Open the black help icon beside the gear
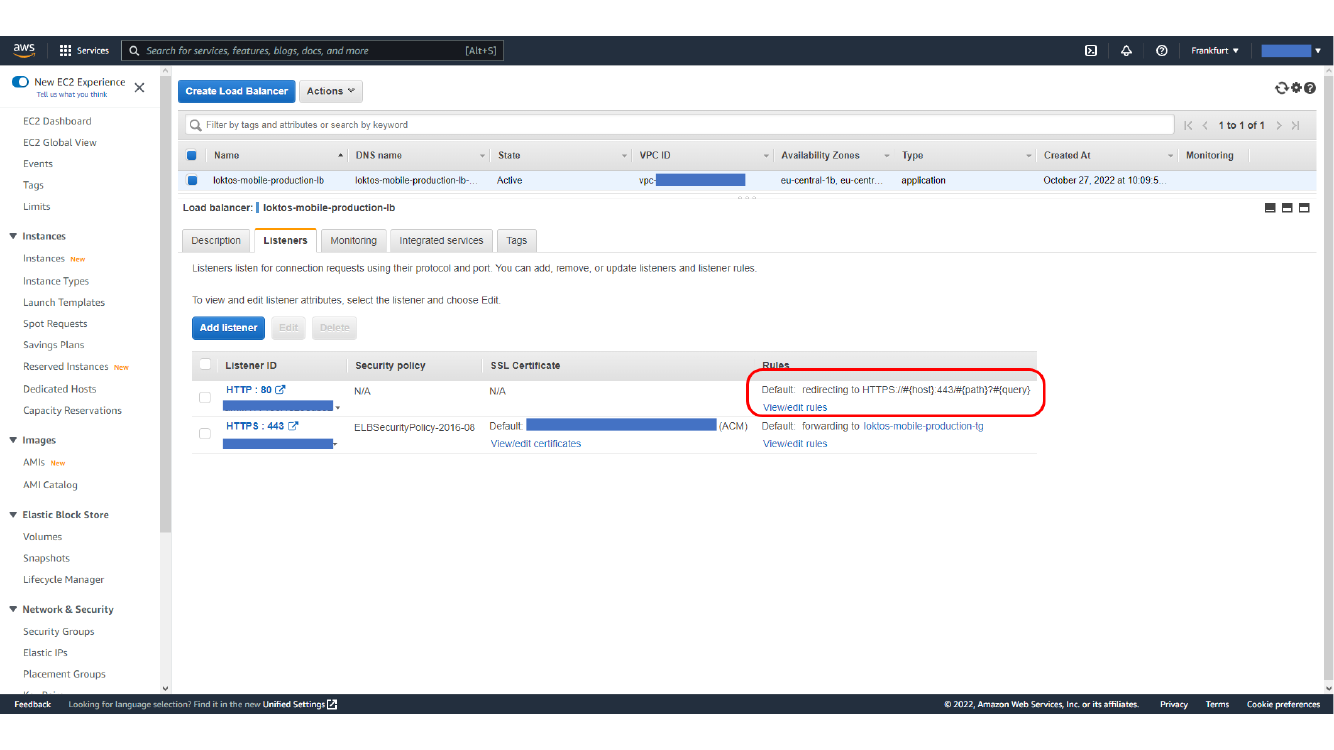Image resolution: width=1334 pixels, height=750 pixels. (x=1310, y=88)
